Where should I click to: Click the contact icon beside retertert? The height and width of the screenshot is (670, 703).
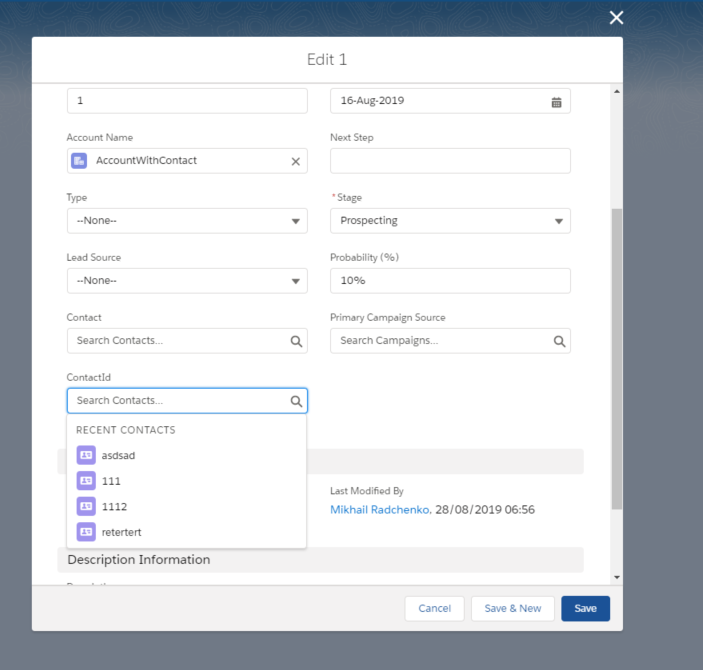[x=86, y=532]
